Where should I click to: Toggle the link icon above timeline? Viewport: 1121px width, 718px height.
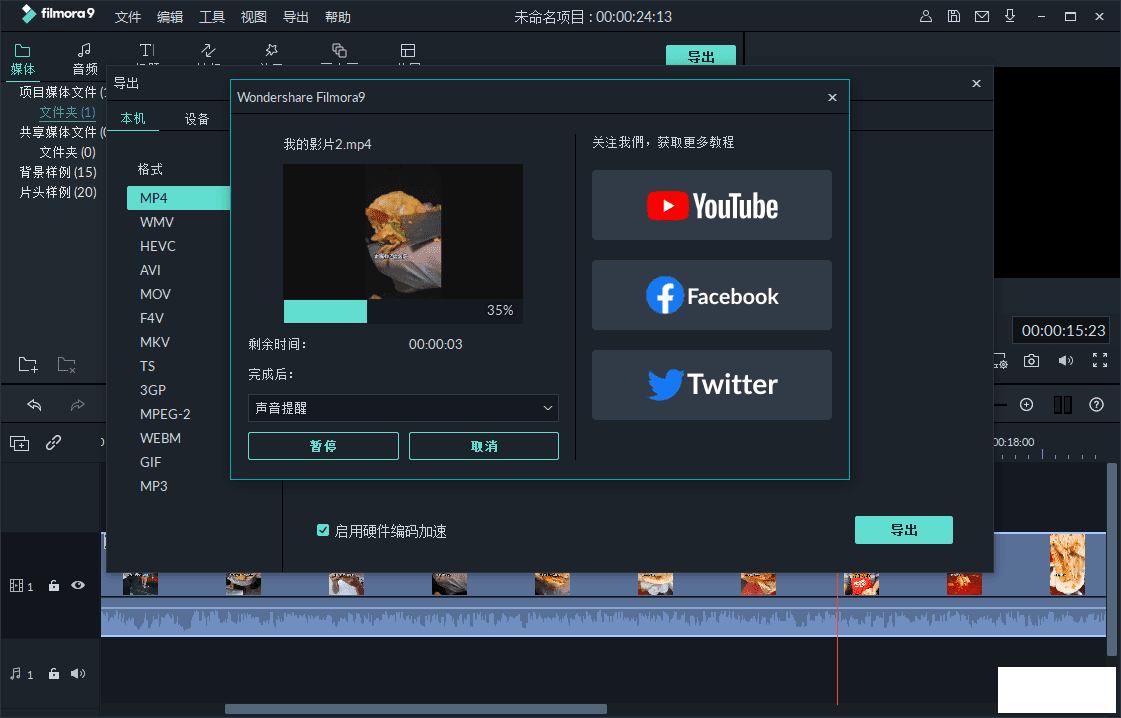click(54, 443)
